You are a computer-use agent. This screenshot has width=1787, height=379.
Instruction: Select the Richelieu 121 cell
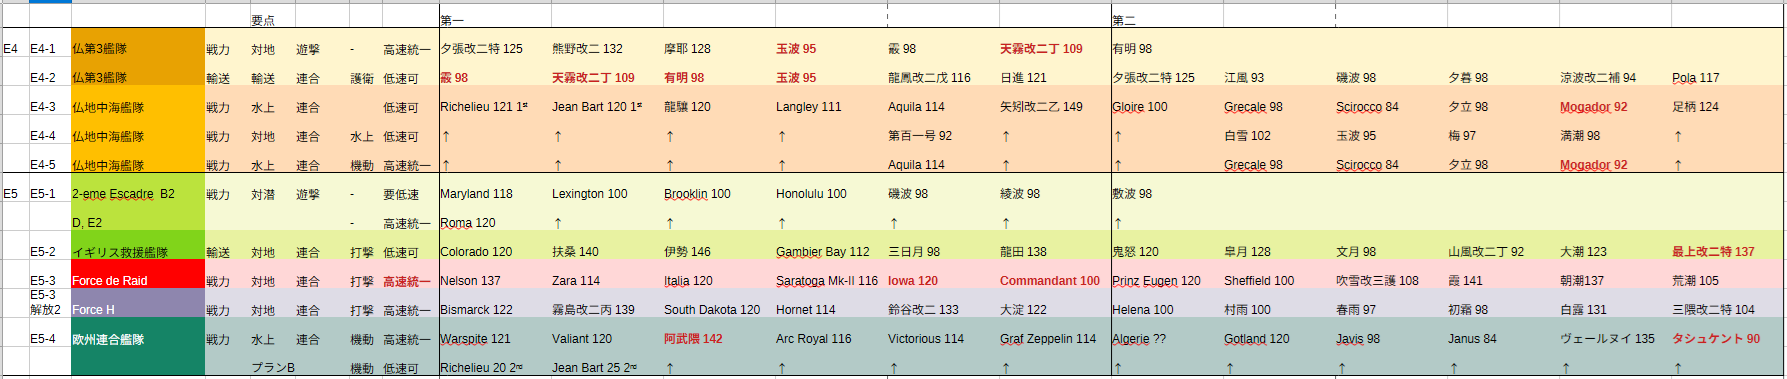tap(494, 107)
